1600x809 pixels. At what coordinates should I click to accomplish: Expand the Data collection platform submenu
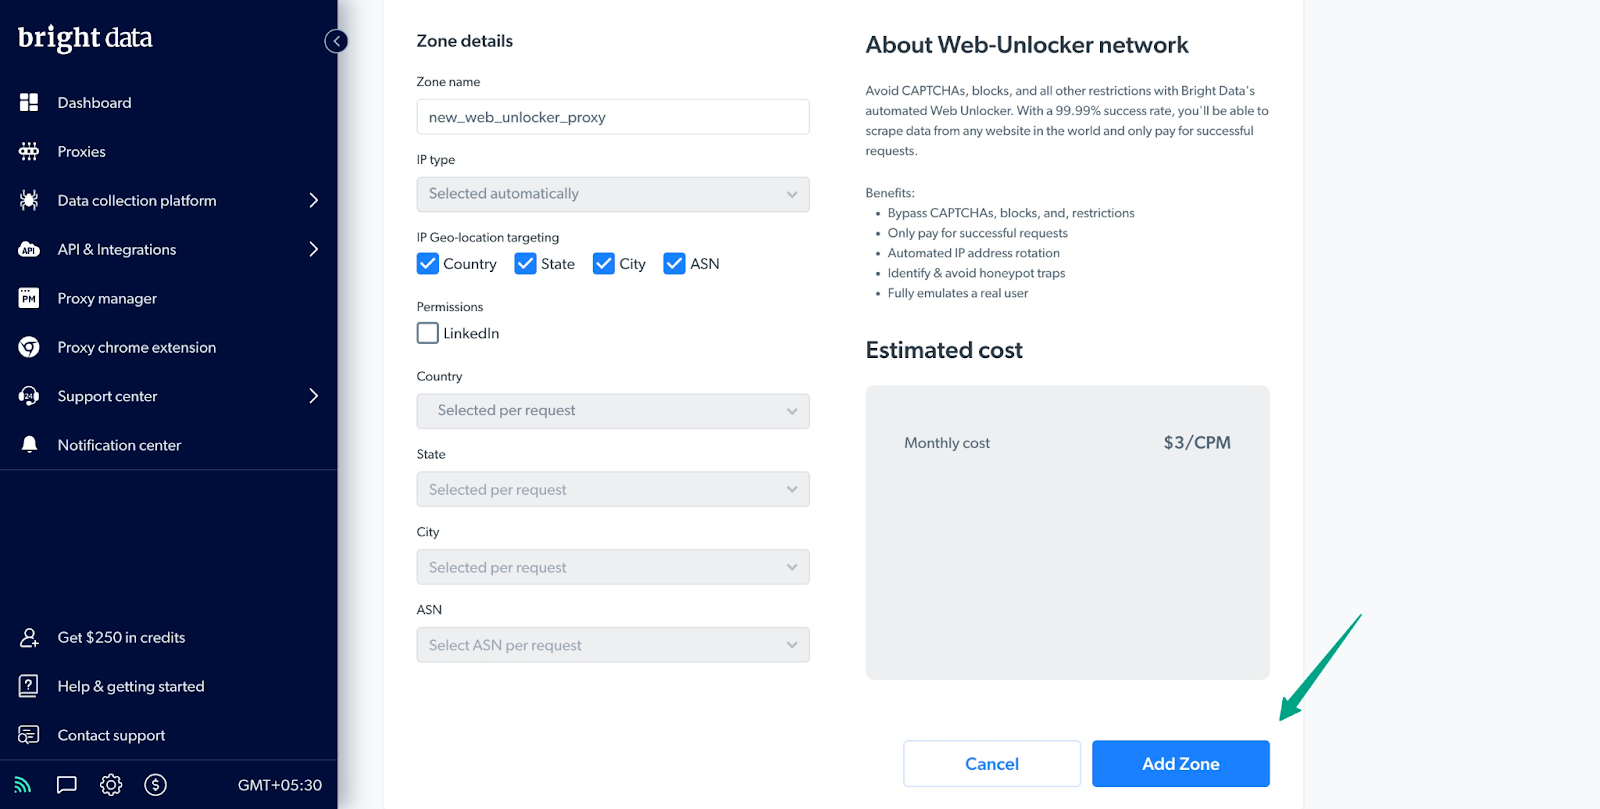pyautogui.click(x=313, y=200)
